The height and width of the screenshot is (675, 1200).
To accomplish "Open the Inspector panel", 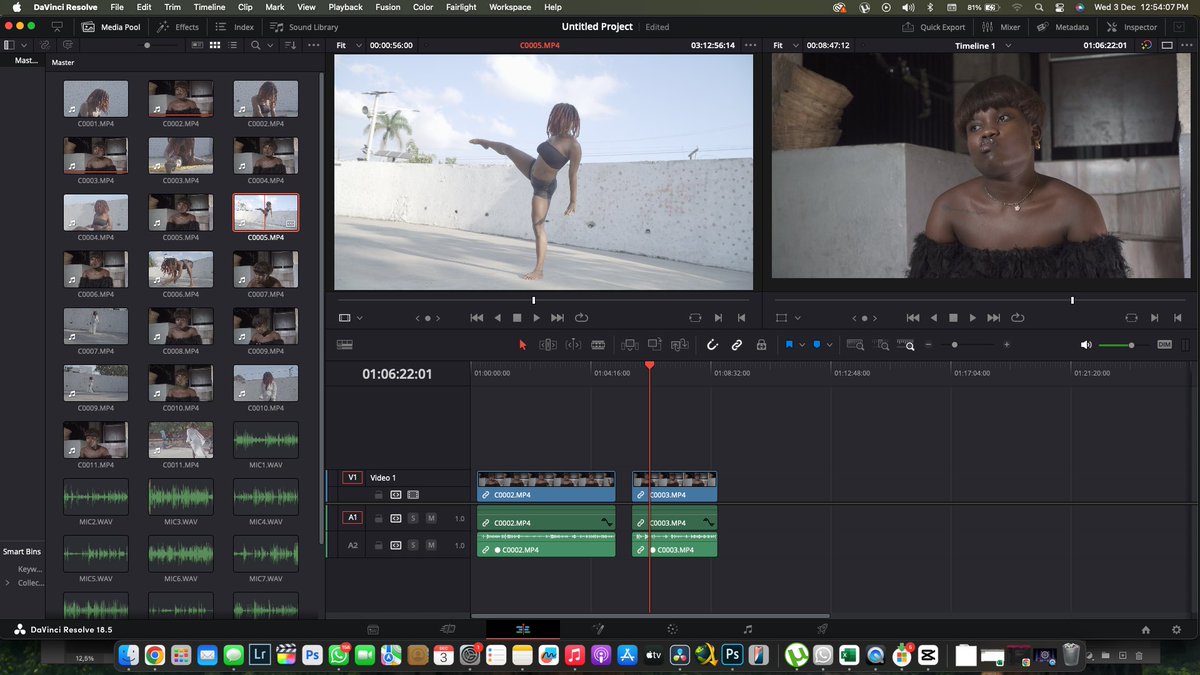I will (x=1132, y=27).
